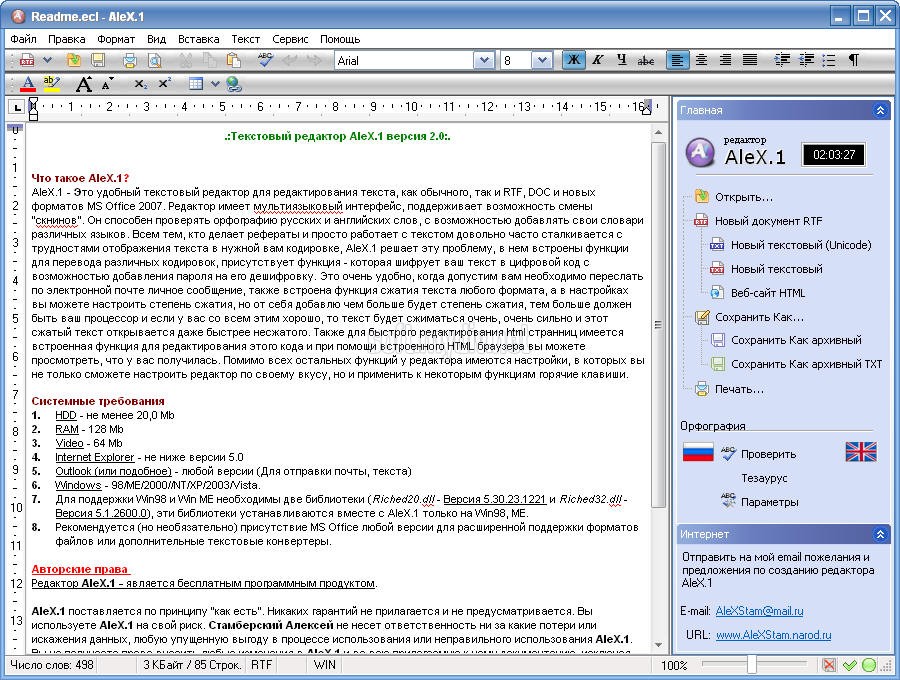The width and height of the screenshot is (900, 680).
Task: Click the ruler tab-type selector button
Action: pyautogui.click(x=16, y=107)
